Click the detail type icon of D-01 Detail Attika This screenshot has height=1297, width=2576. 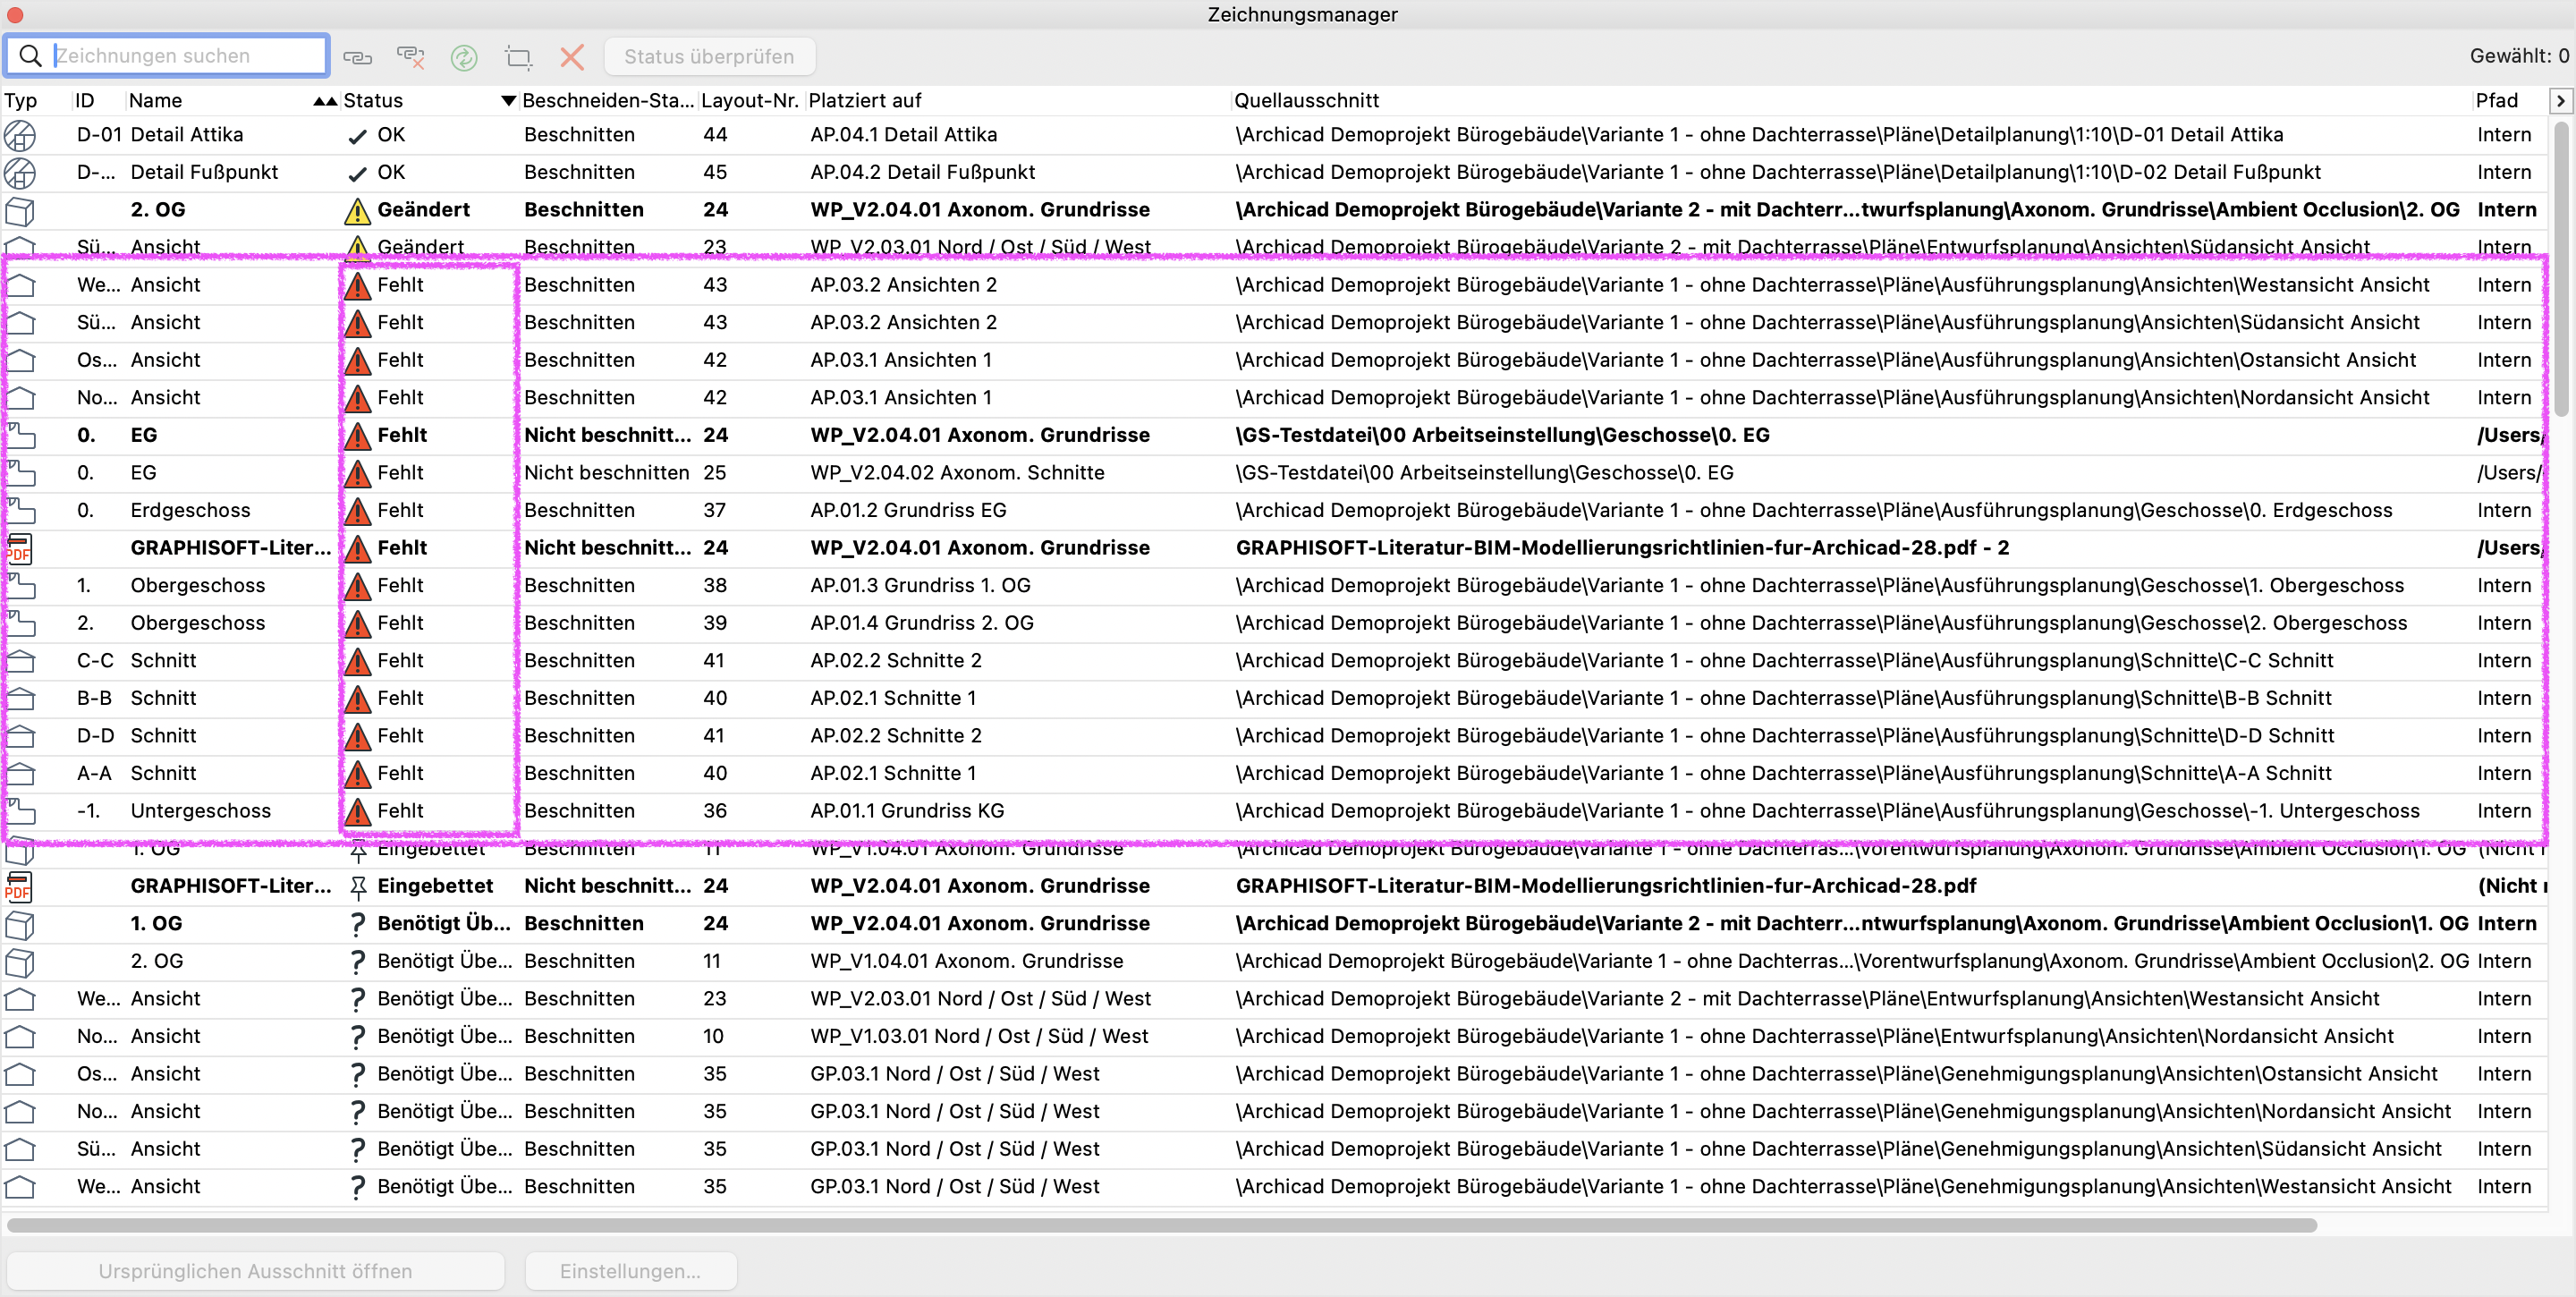tap(20, 135)
